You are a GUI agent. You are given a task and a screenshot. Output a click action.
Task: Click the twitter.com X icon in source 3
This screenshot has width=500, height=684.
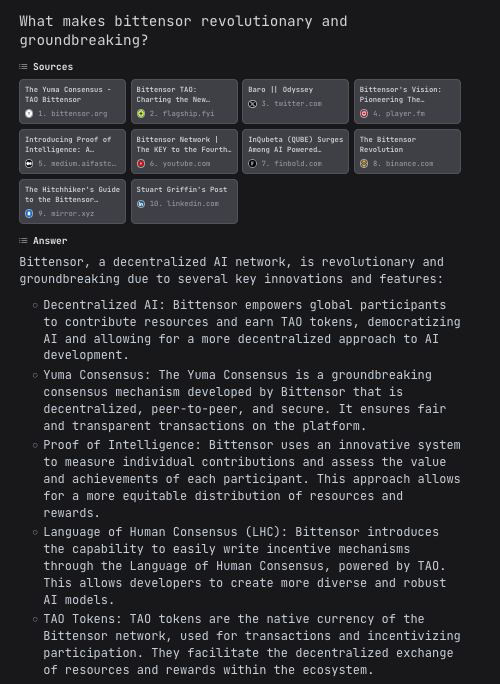(252, 103)
